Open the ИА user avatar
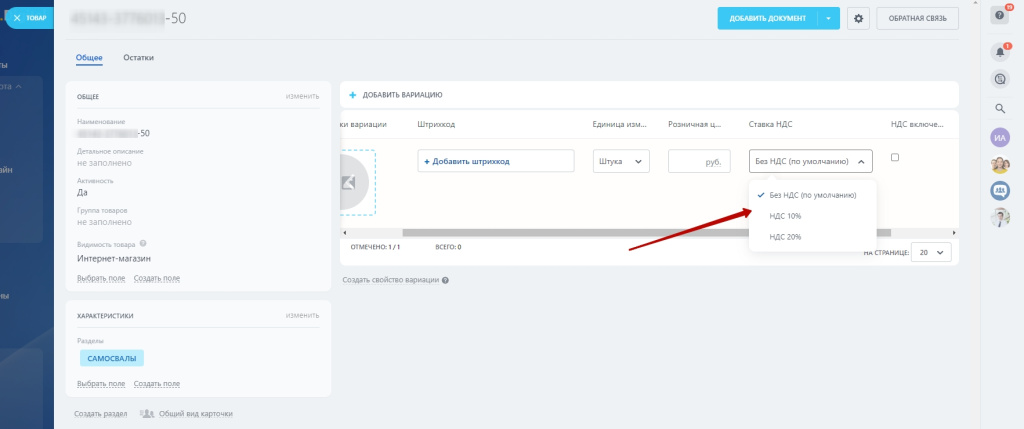The image size is (1024, 429). tap(999, 138)
